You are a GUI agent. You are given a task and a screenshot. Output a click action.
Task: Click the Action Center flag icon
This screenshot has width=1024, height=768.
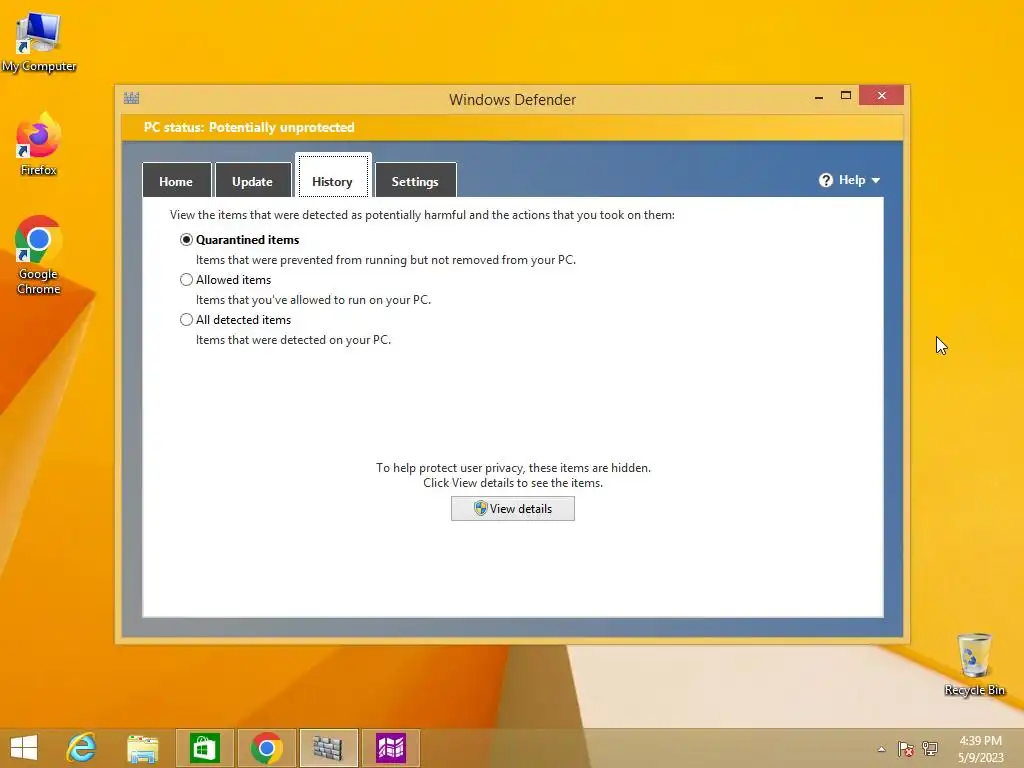point(905,748)
